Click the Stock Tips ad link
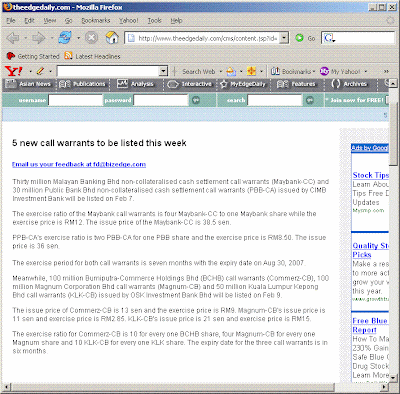The height and width of the screenshot is (394, 400). [371, 175]
